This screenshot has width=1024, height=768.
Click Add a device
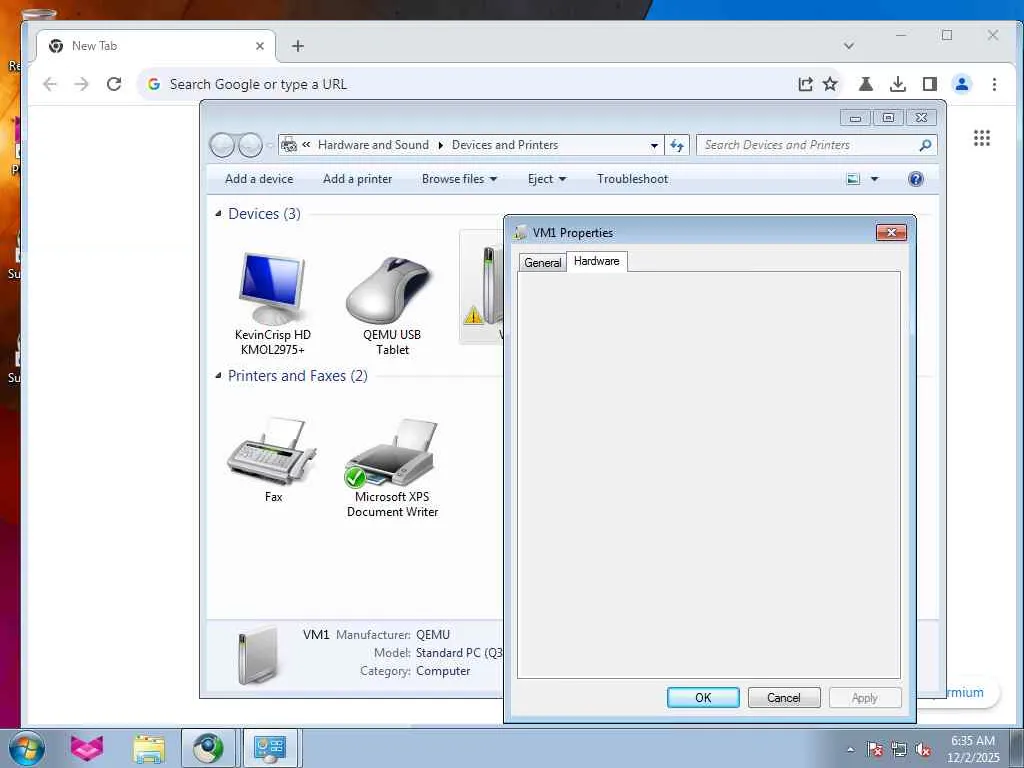tap(259, 179)
